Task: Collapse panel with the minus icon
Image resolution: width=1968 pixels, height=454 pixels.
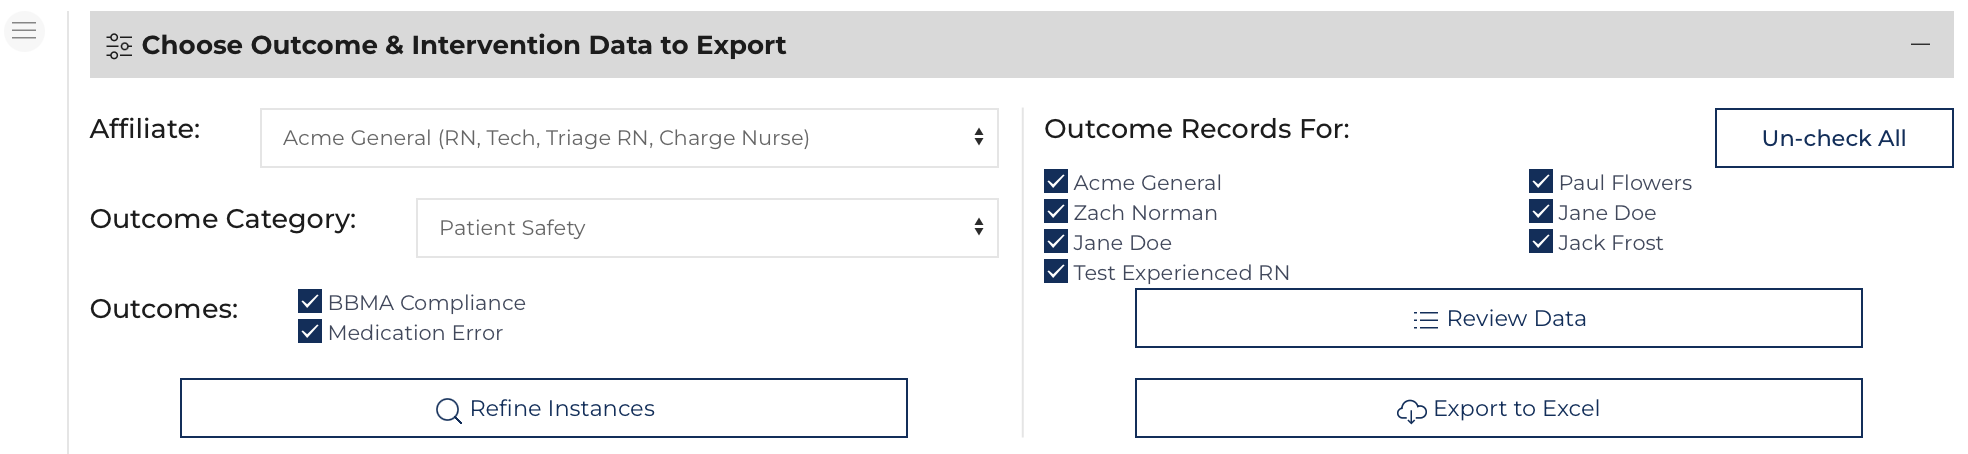Action: pos(1920,44)
